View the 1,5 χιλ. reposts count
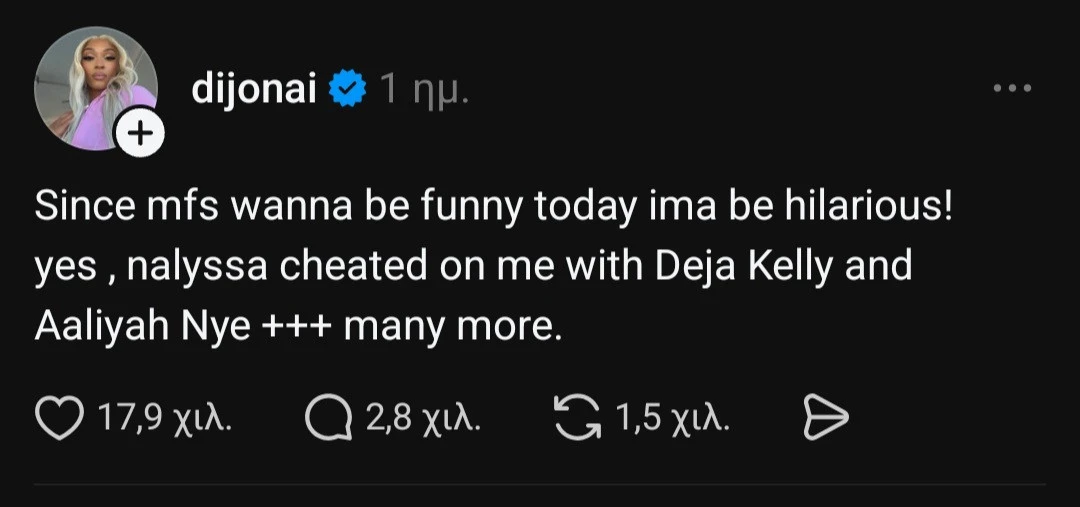1080x507 pixels. pos(672,418)
